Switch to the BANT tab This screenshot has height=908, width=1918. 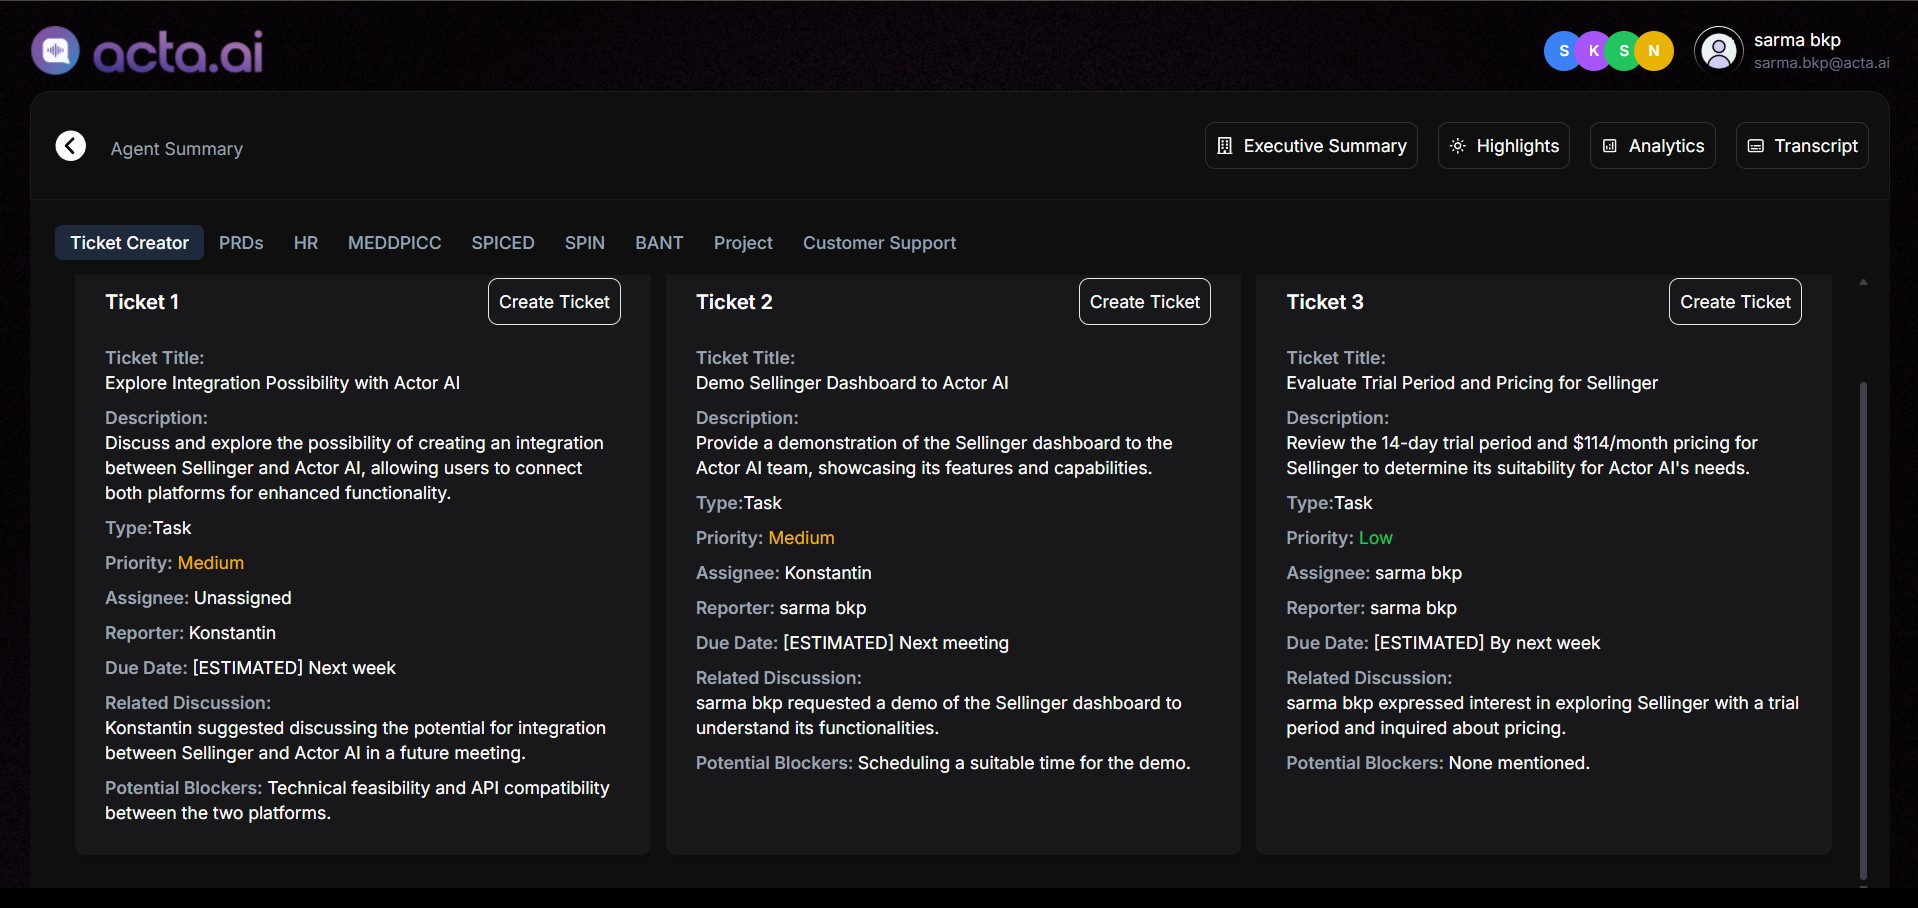tap(659, 243)
